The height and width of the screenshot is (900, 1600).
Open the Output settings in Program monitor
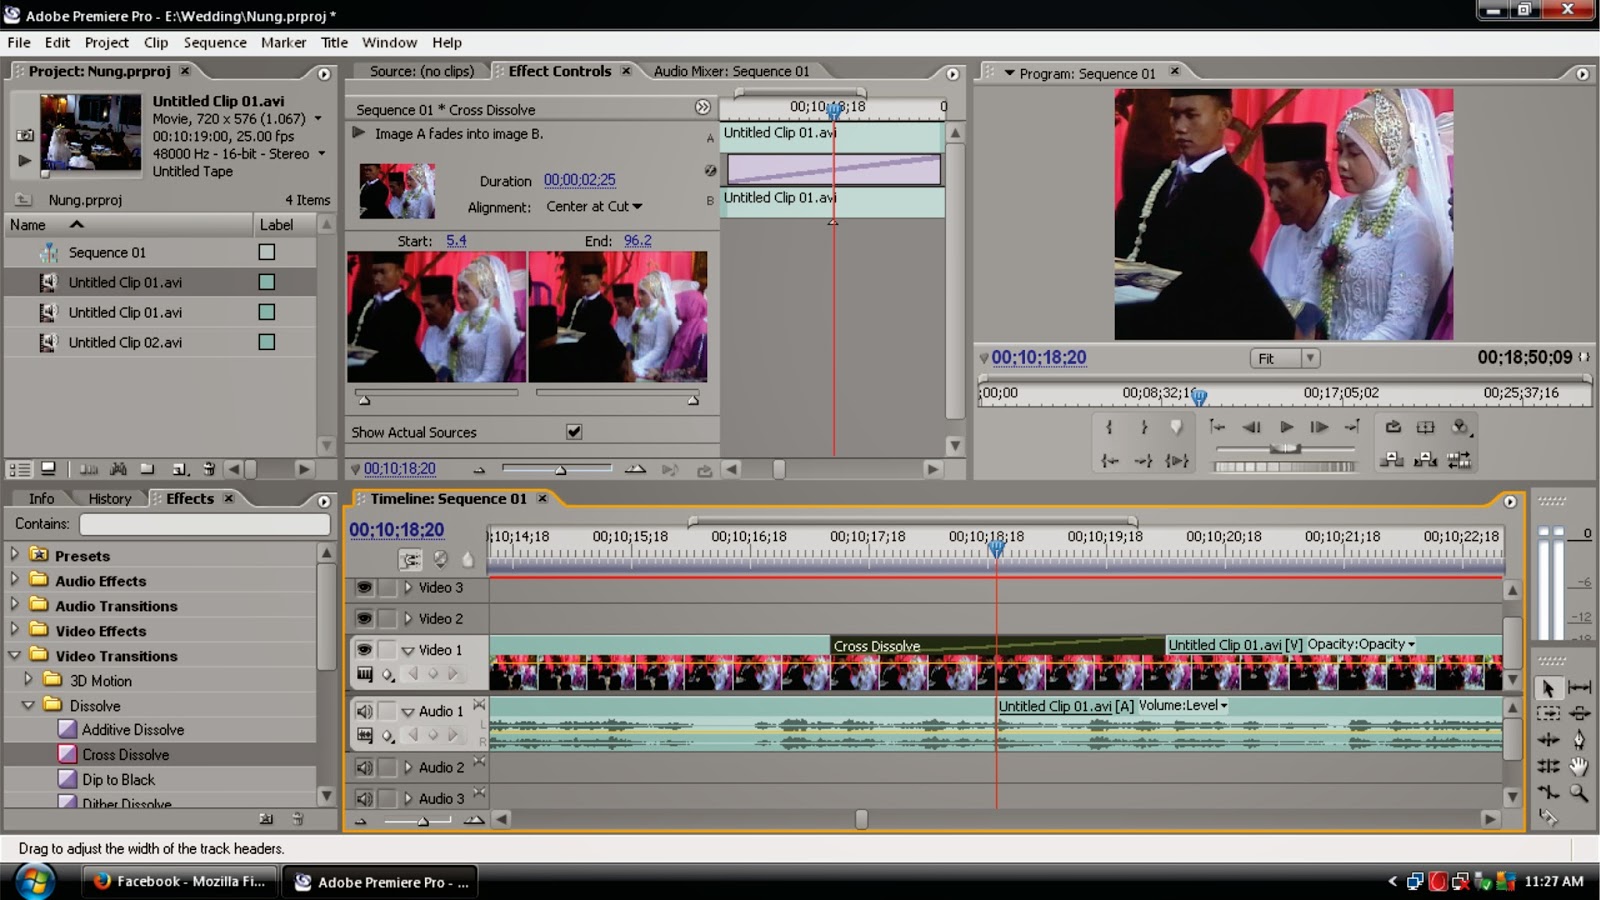[1460, 427]
